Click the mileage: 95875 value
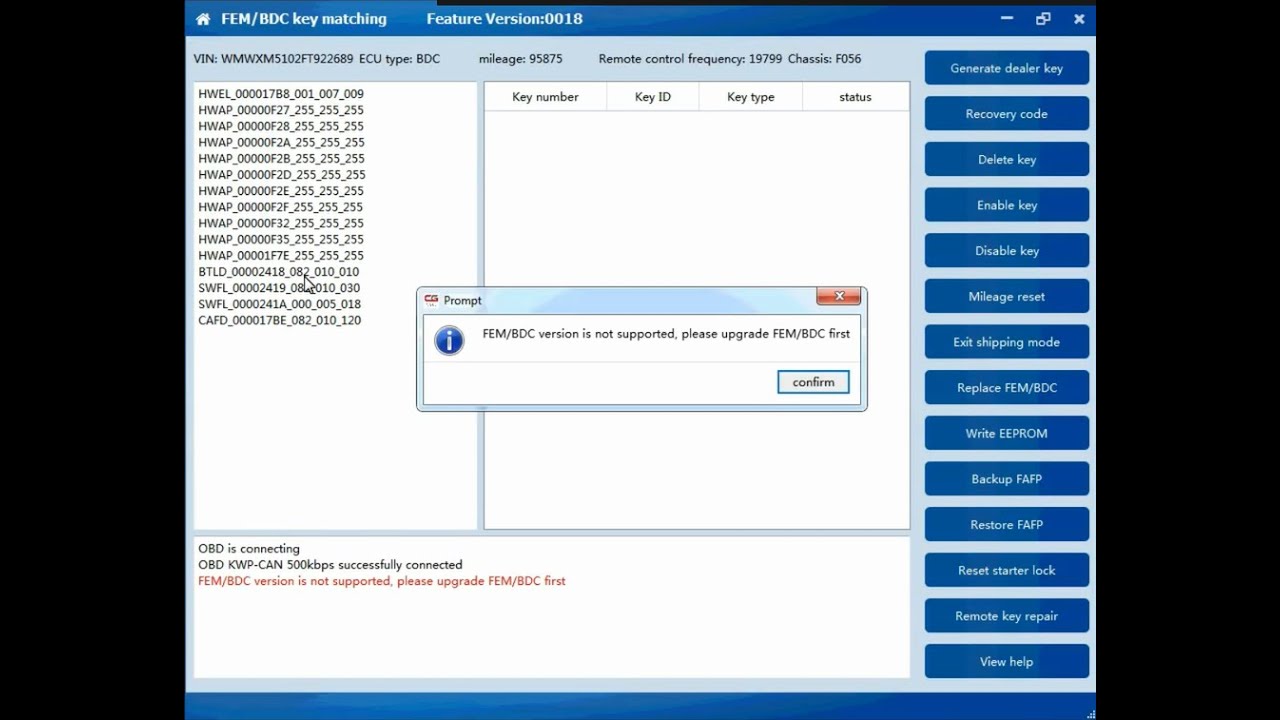 520,59
